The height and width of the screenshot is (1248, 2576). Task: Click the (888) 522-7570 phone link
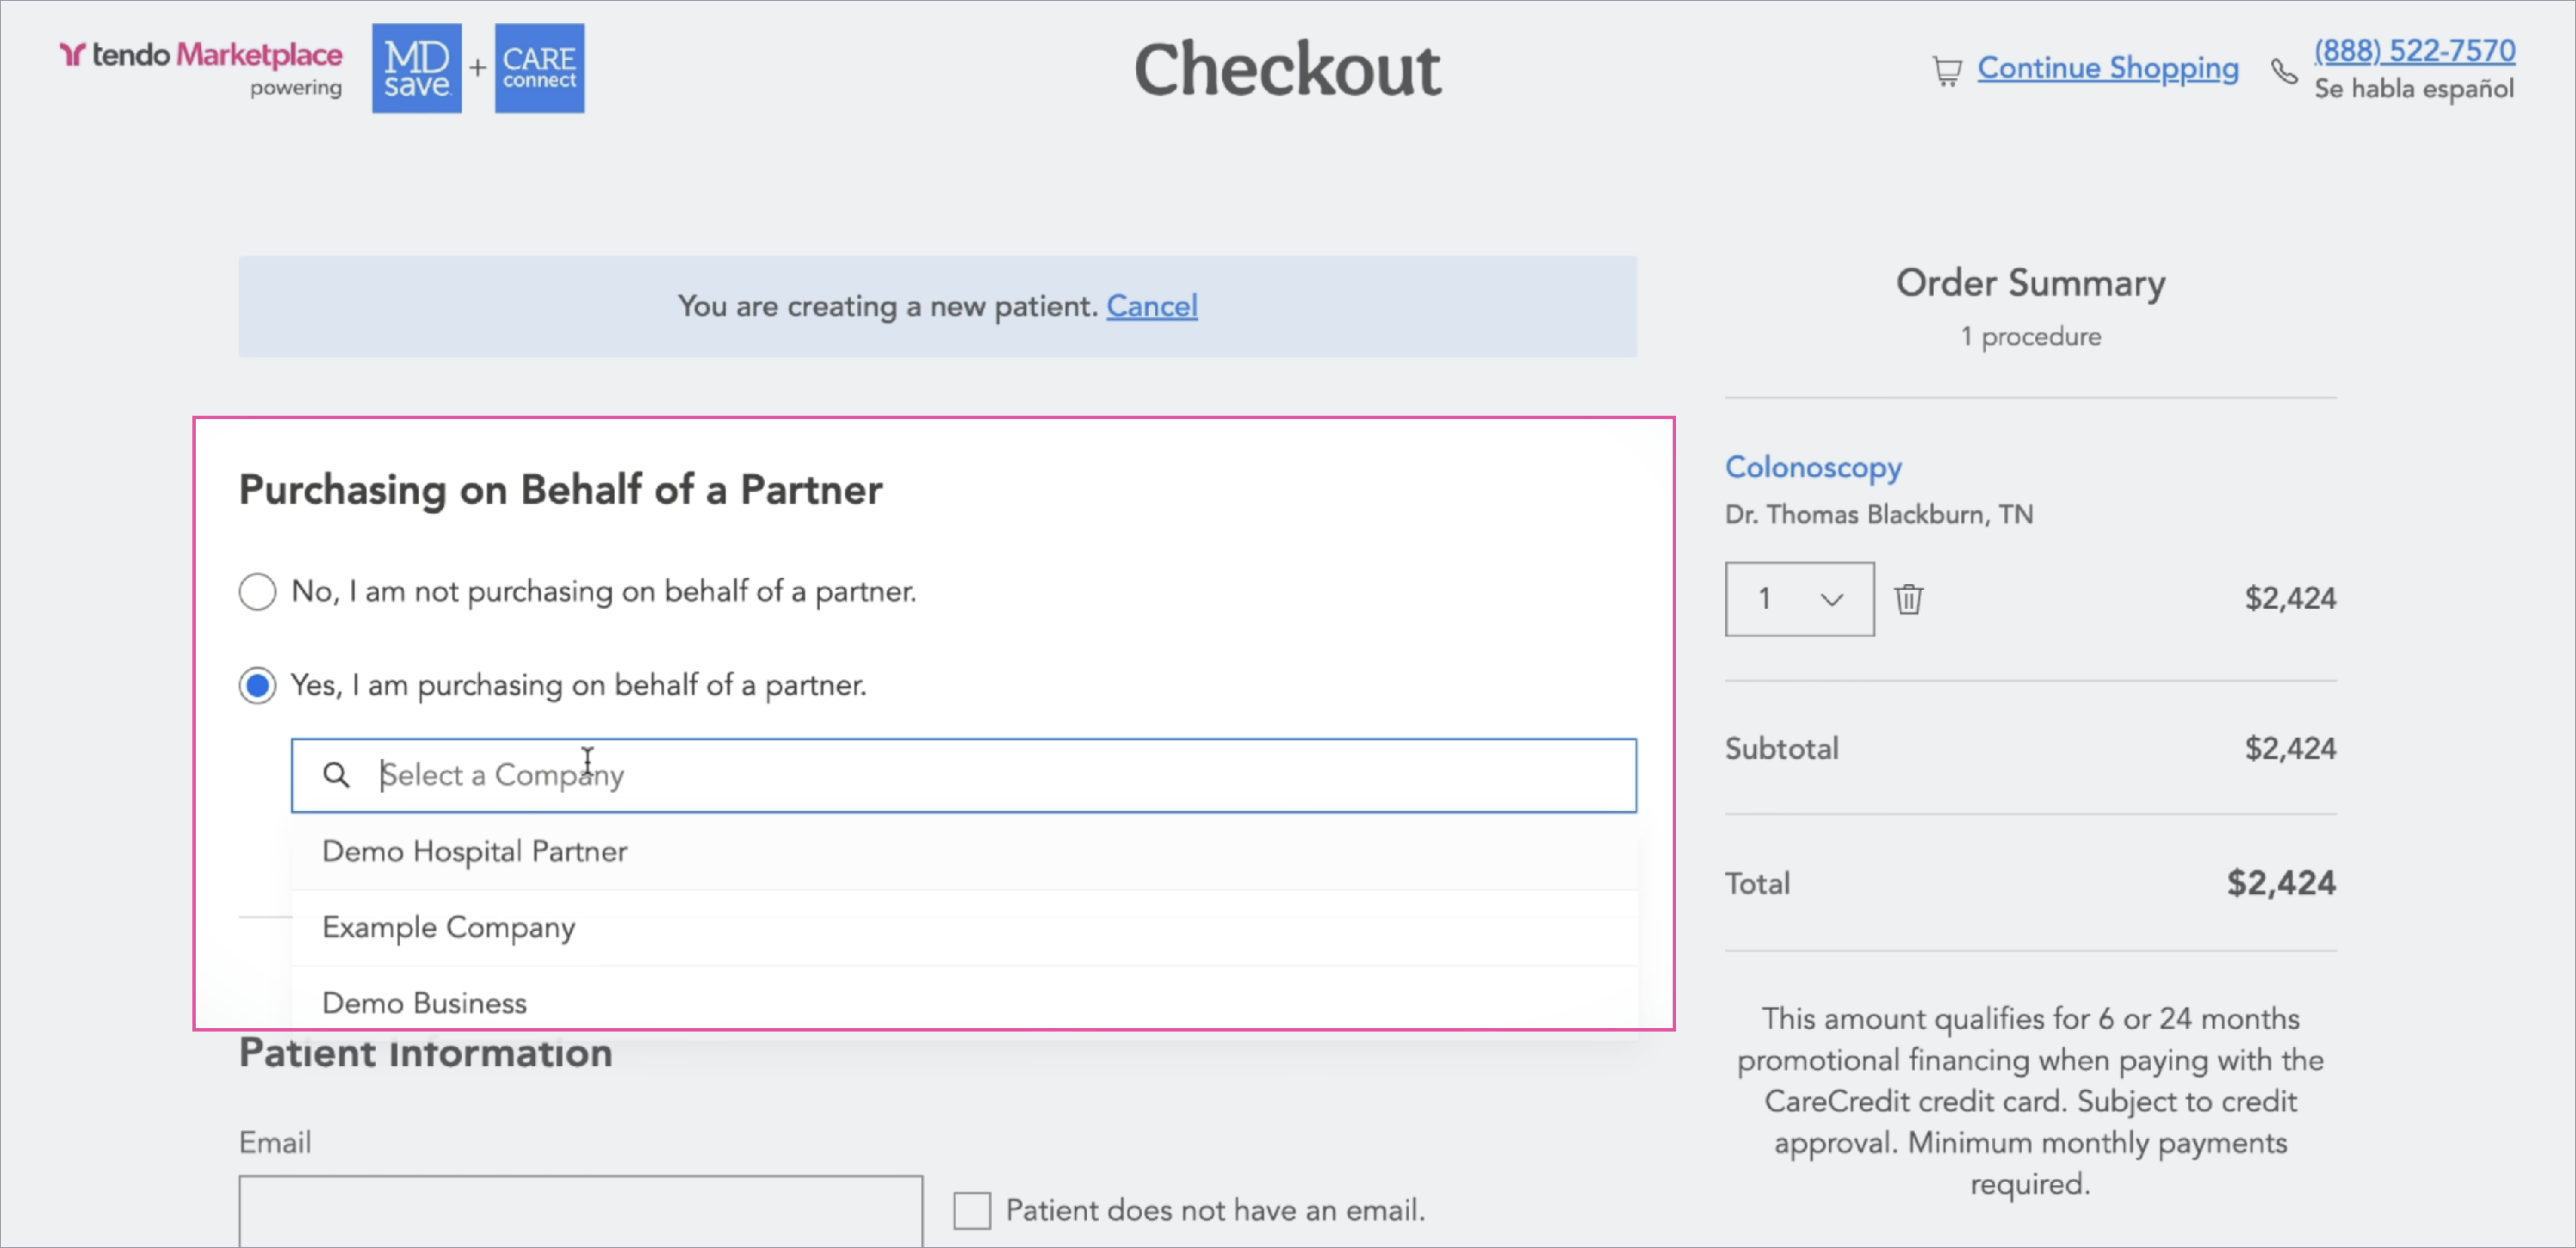(2414, 50)
